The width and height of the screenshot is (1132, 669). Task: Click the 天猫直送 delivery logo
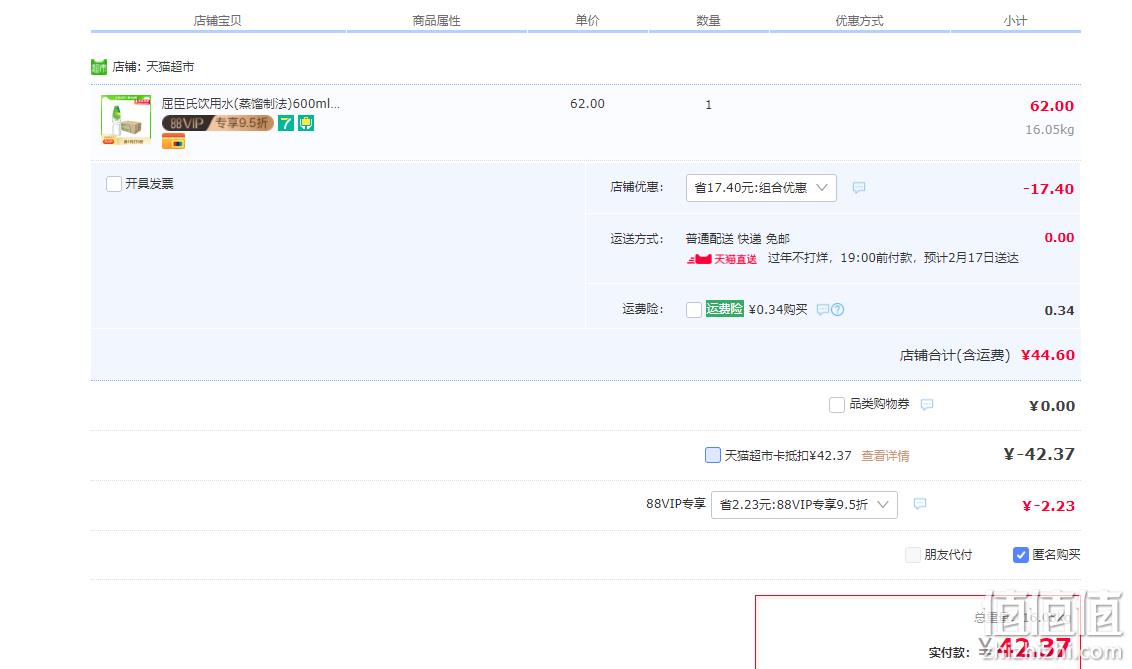[721, 258]
